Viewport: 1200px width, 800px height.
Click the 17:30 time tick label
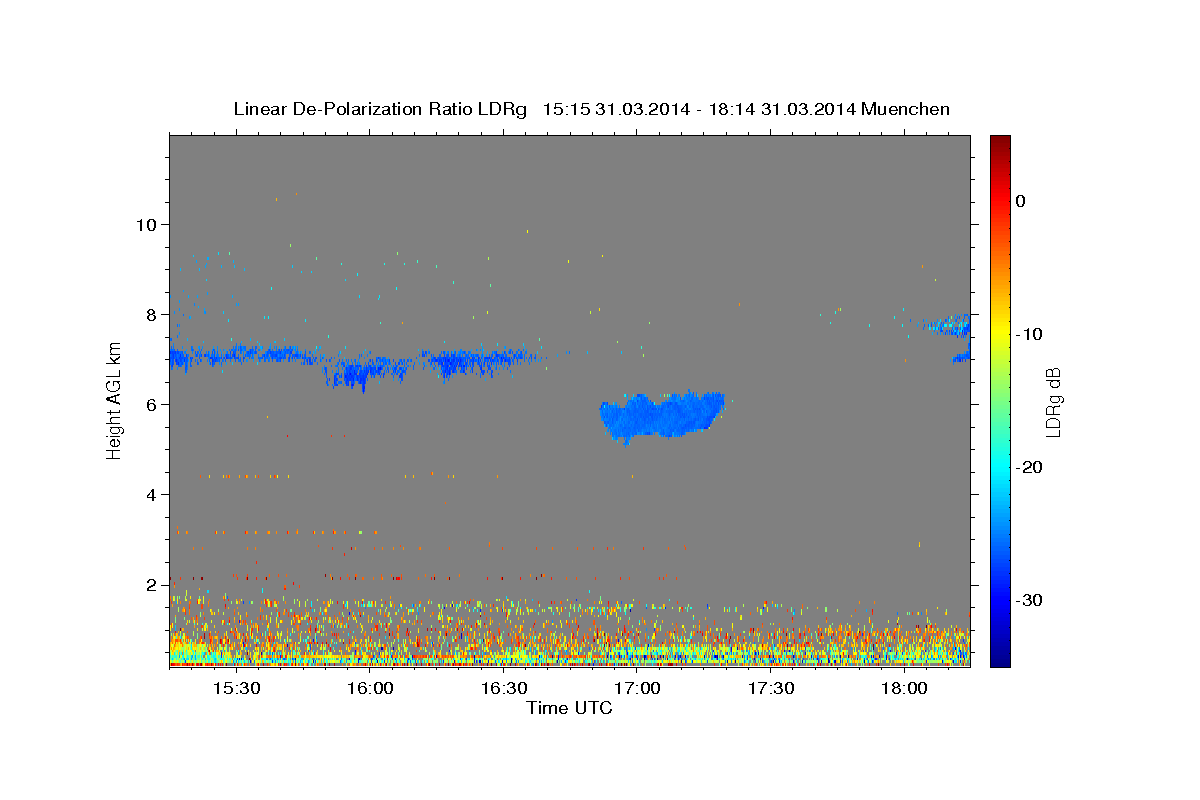(770, 689)
